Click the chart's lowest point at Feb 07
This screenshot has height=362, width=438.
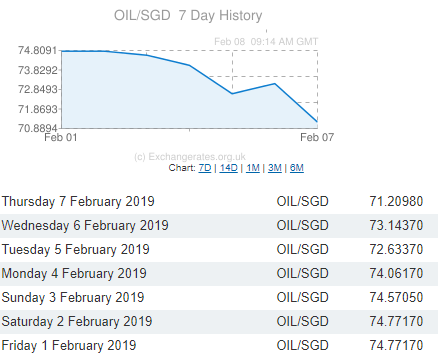317,122
